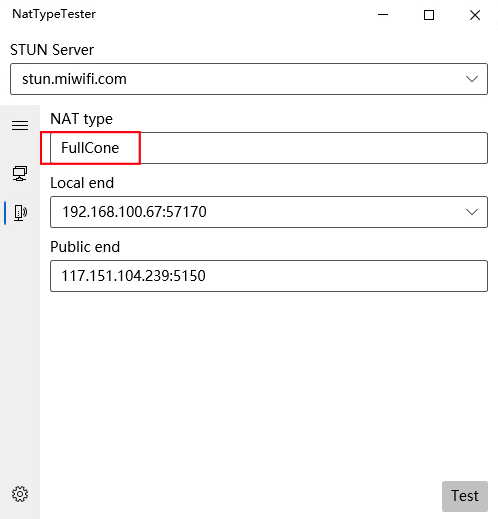This screenshot has width=498, height=519.
Task: Maximize the NatTypeTester window
Action: tap(429, 15)
